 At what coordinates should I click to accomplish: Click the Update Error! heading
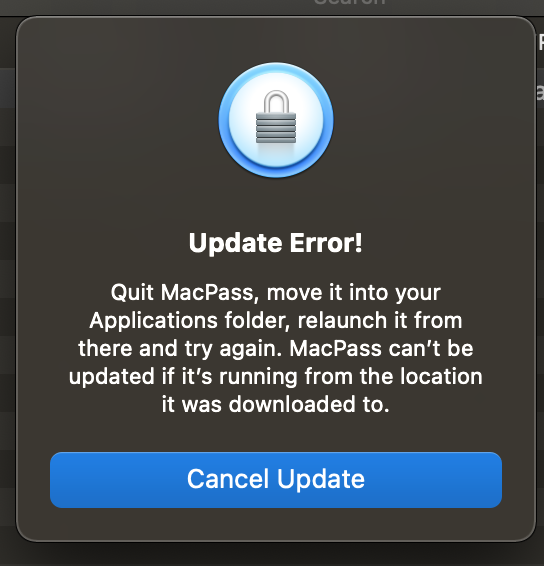pyautogui.click(x=275, y=243)
